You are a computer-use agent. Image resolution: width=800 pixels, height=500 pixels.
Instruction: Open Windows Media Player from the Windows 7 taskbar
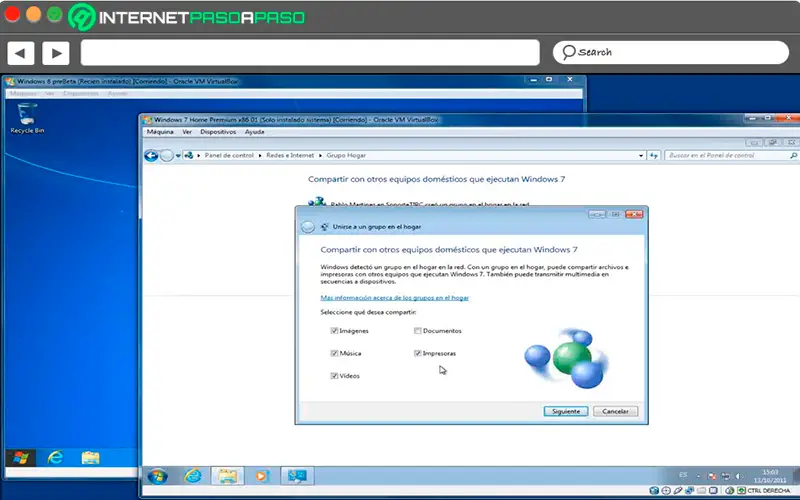point(261,476)
